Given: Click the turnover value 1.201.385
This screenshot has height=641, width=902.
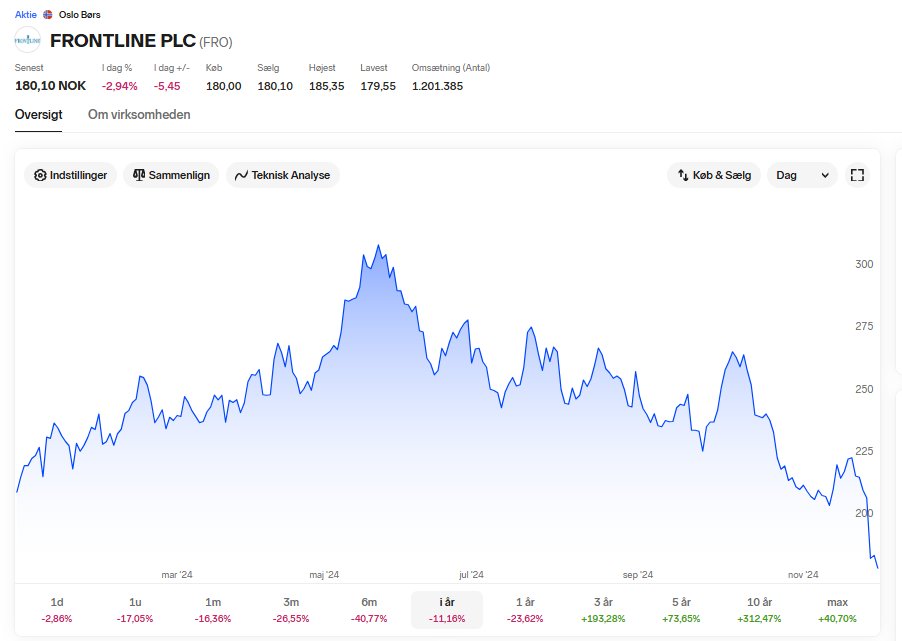Looking at the screenshot, I should (437, 86).
